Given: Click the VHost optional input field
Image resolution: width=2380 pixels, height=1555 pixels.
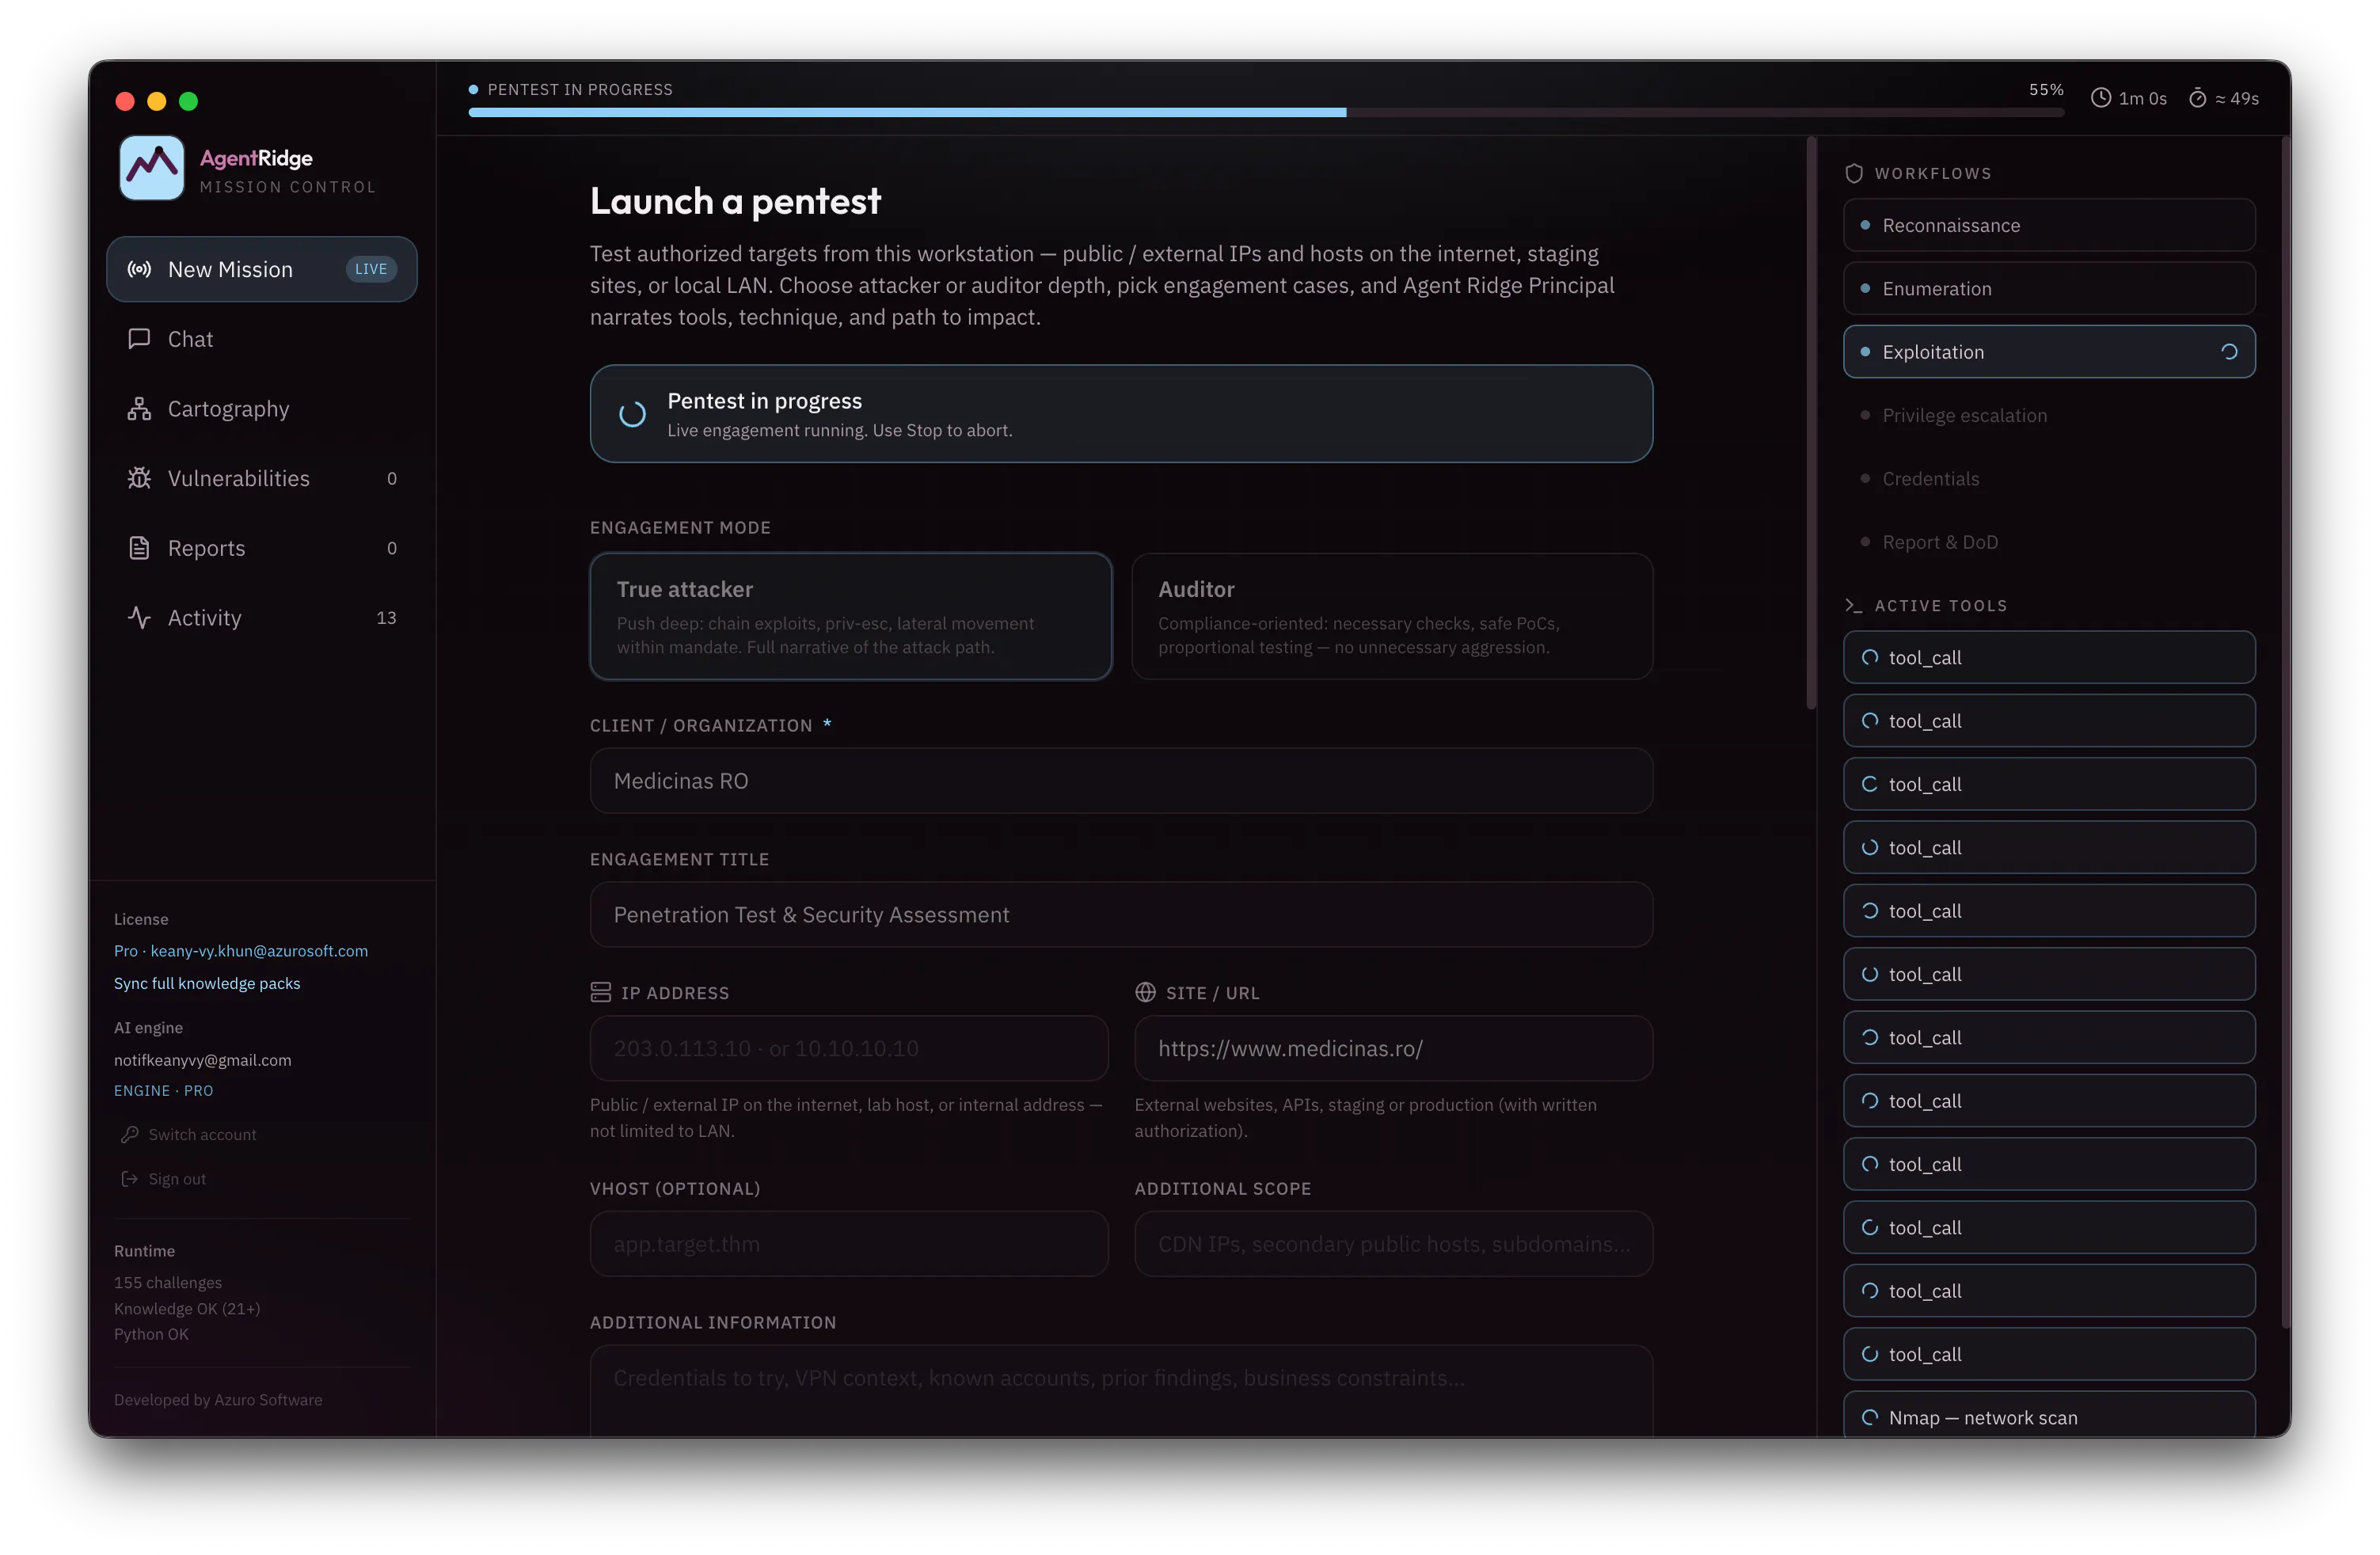Looking at the screenshot, I should pos(849,1244).
